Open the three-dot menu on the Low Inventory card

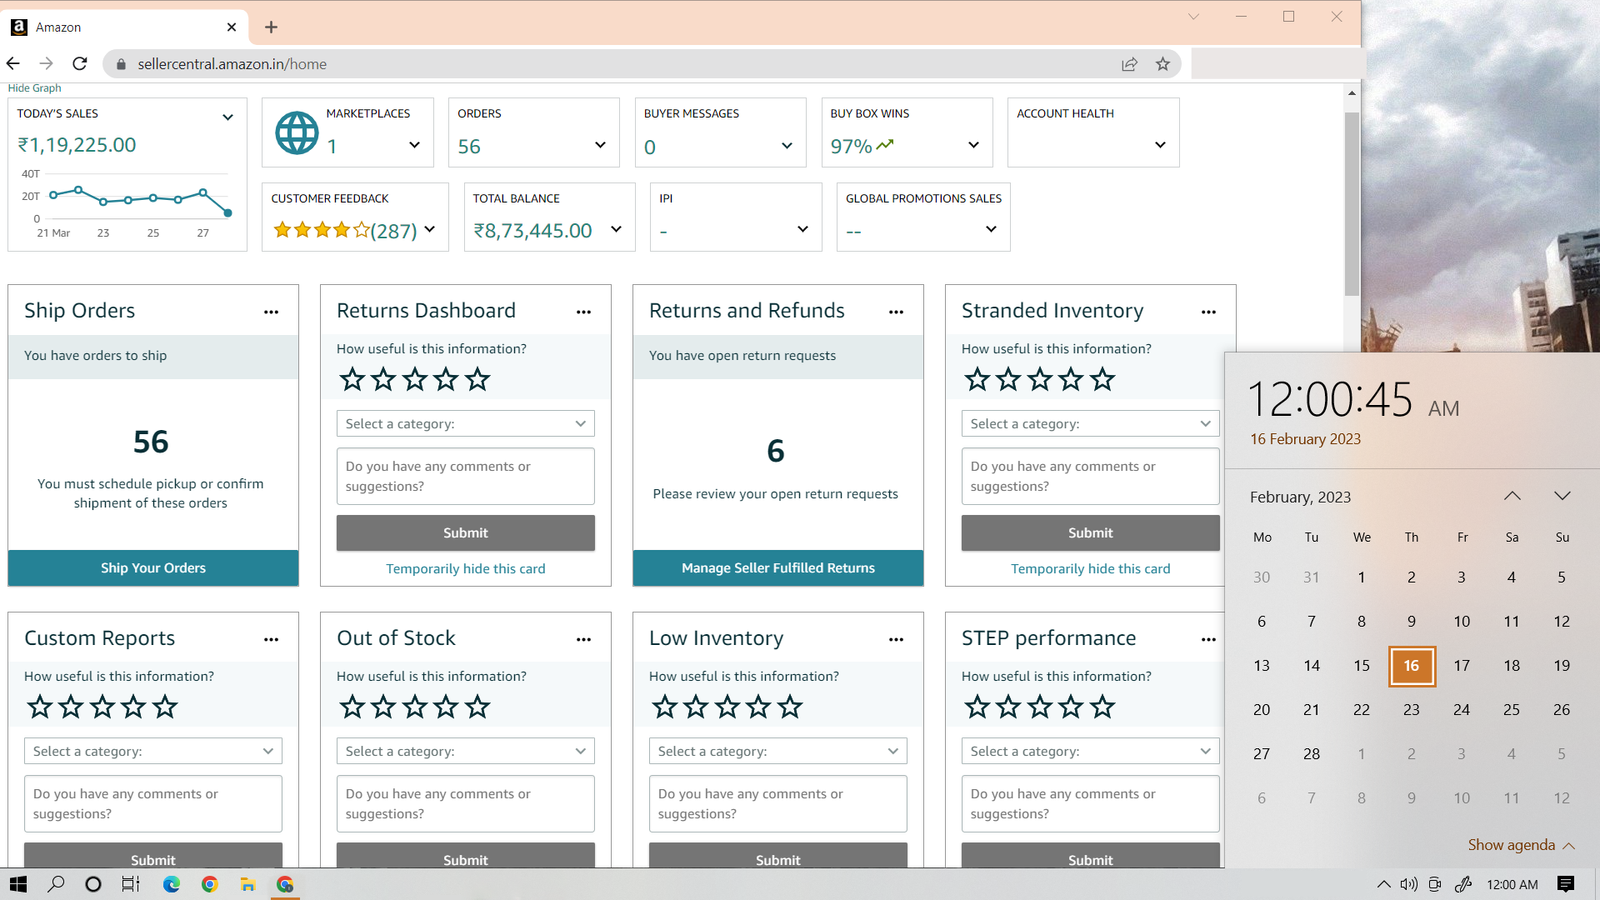click(x=896, y=639)
